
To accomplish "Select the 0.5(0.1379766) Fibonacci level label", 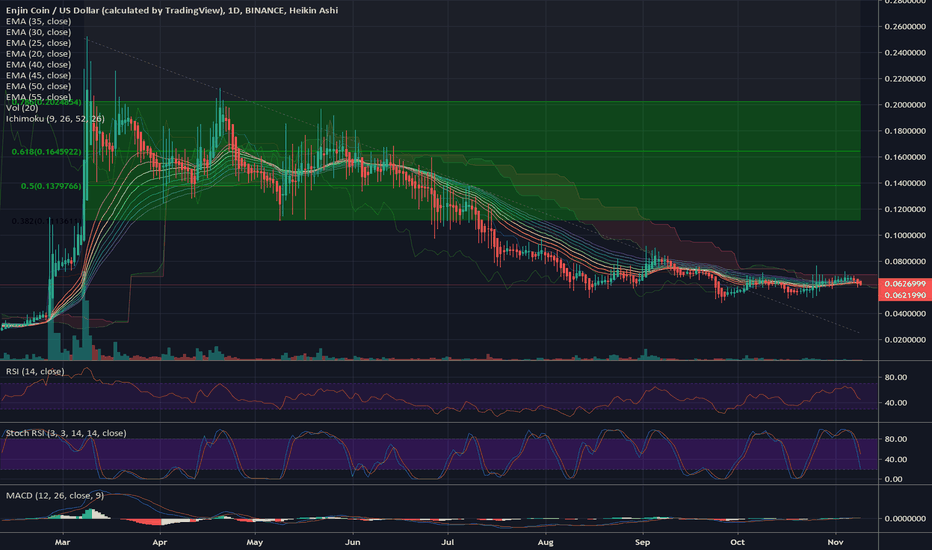I will (x=51, y=186).
